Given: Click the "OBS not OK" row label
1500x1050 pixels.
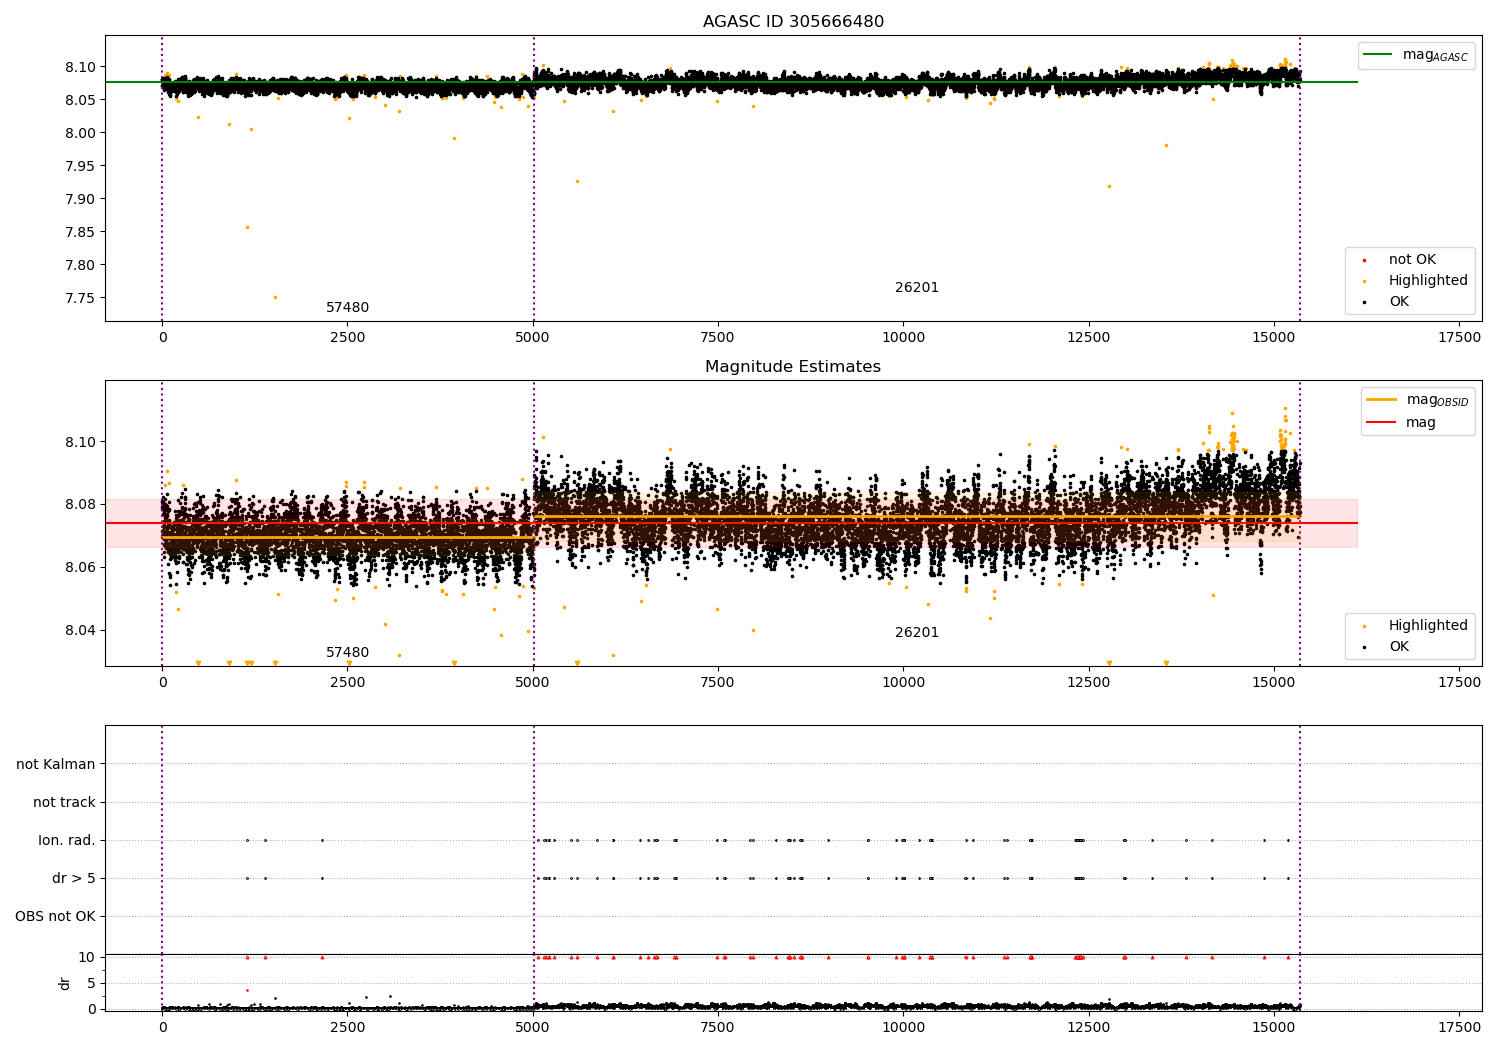Looking at the screenshot, I should pyautogui.click(x=55, y=917).
